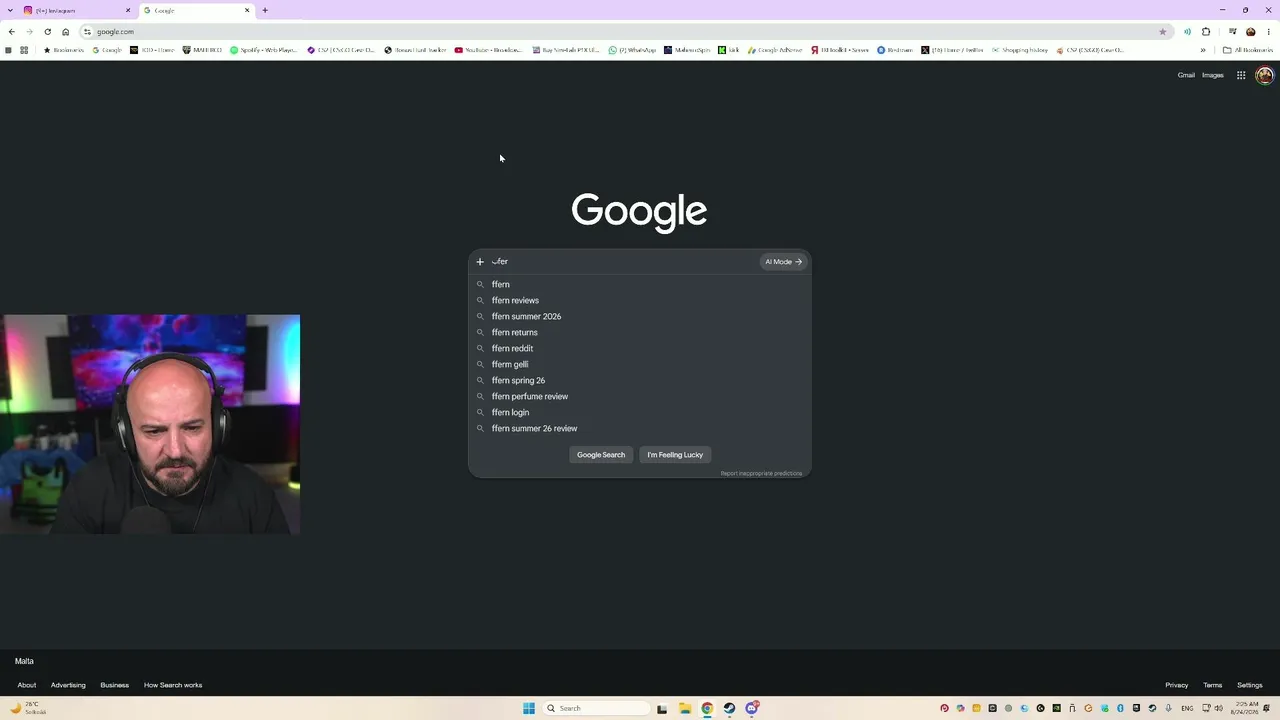Open the weather widget on the taskbar

29,708
